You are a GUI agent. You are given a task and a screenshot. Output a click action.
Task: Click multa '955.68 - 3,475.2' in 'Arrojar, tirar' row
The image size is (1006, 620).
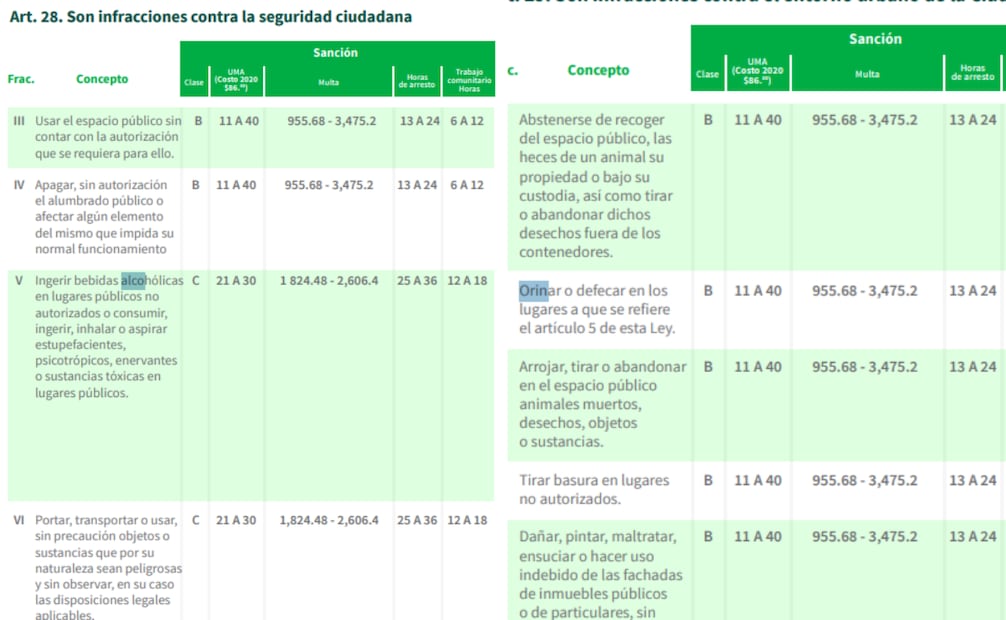click(865, 366)
